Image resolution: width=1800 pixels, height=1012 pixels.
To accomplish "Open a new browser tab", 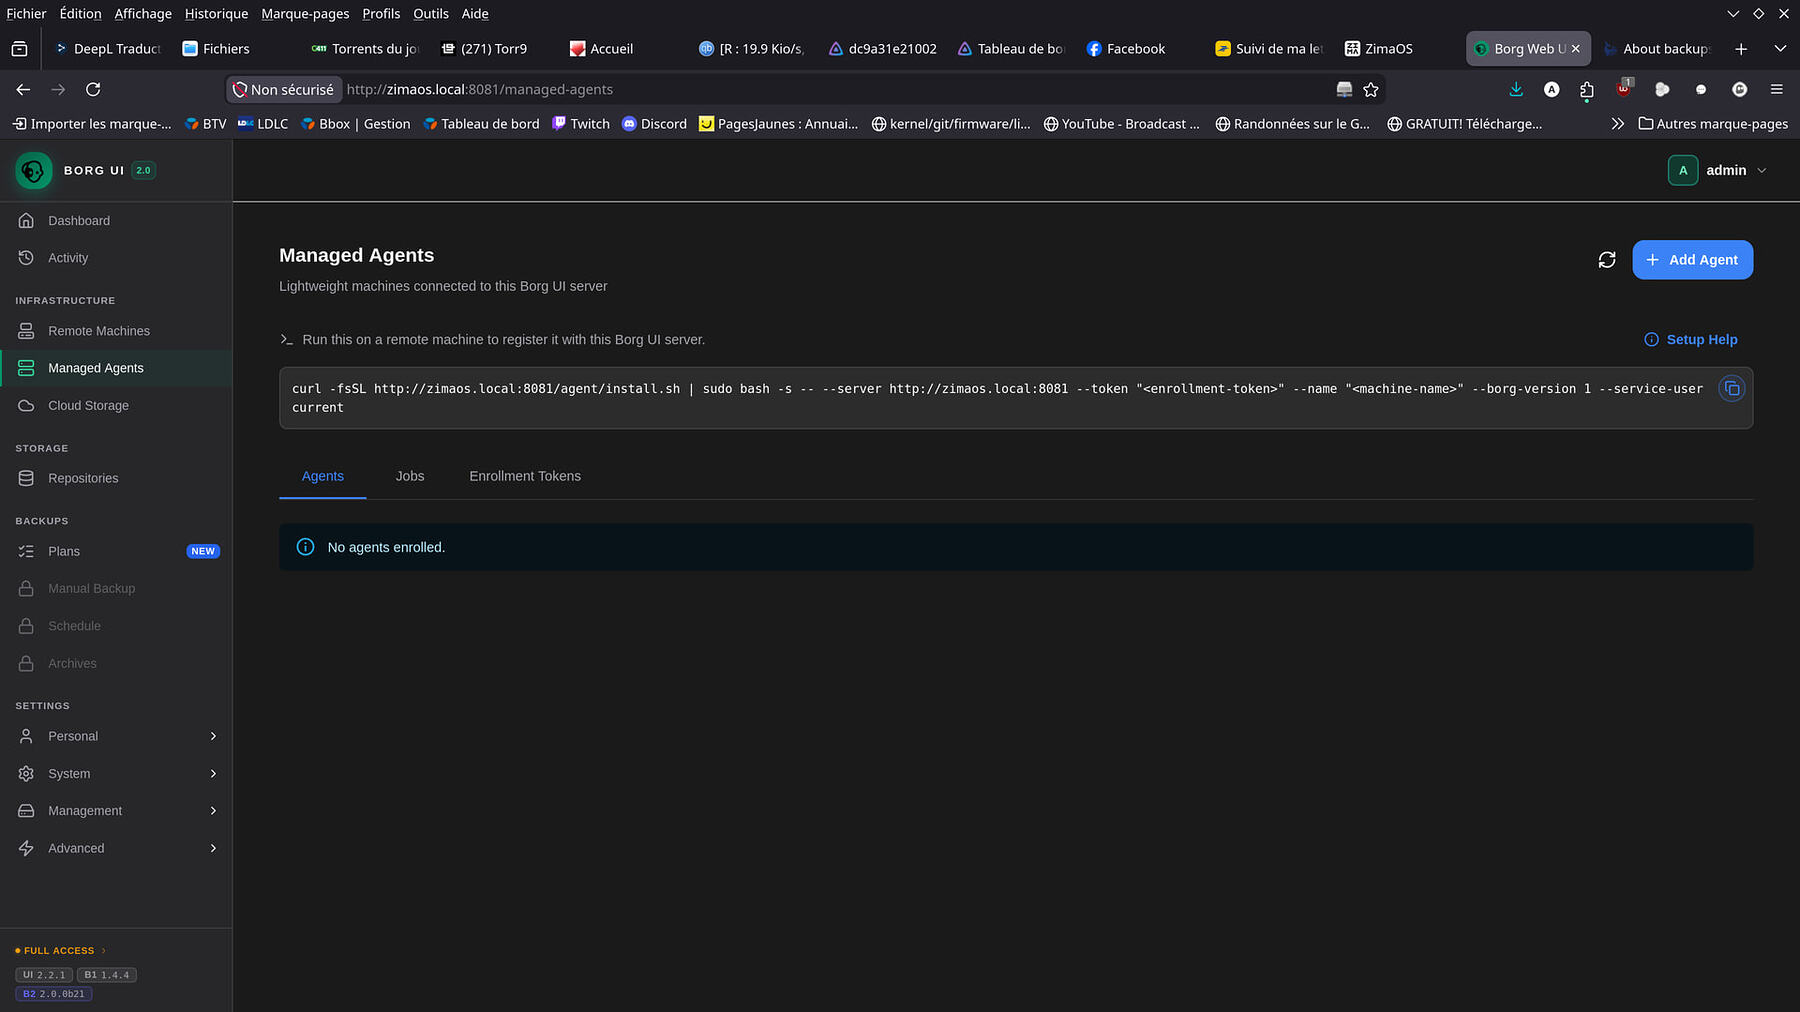I will click(1741, 49).
